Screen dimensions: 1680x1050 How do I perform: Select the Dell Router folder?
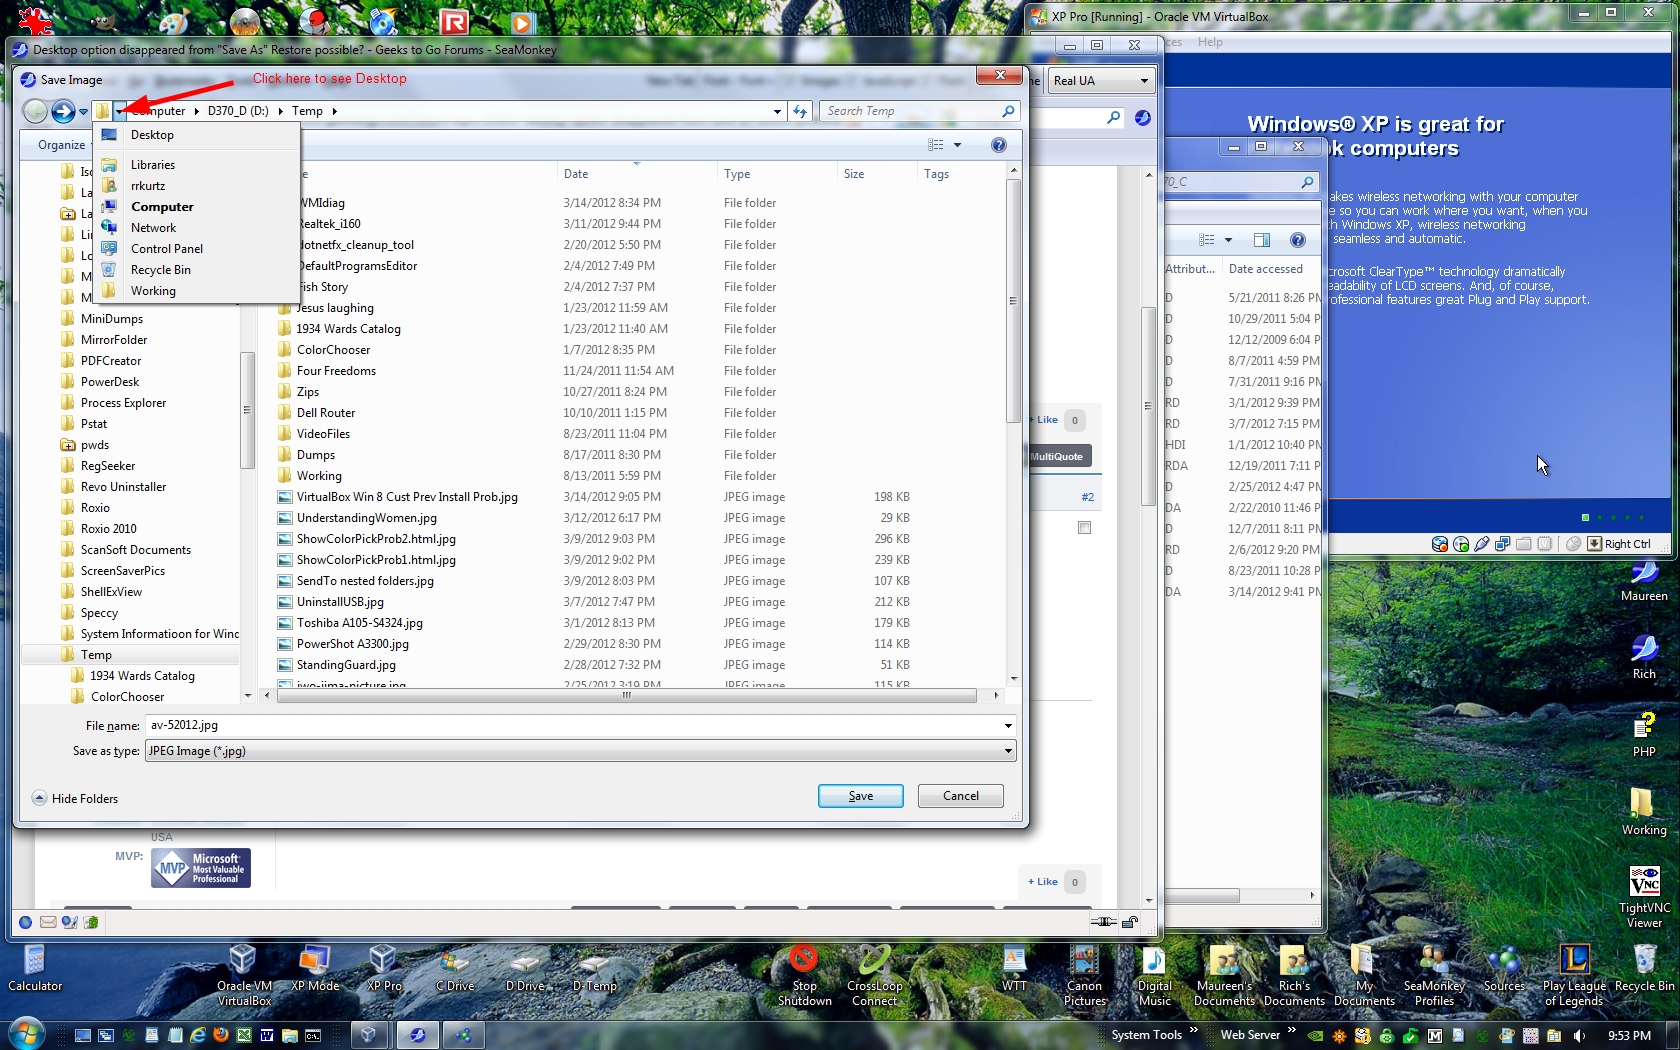tap(325, 413)
